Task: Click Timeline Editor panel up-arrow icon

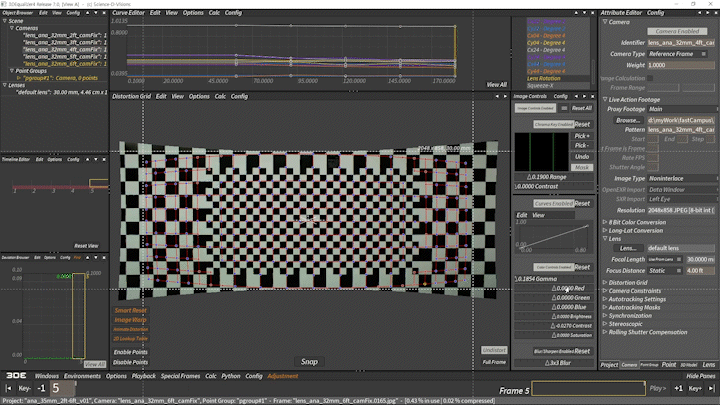Action: tap(87, 159)
